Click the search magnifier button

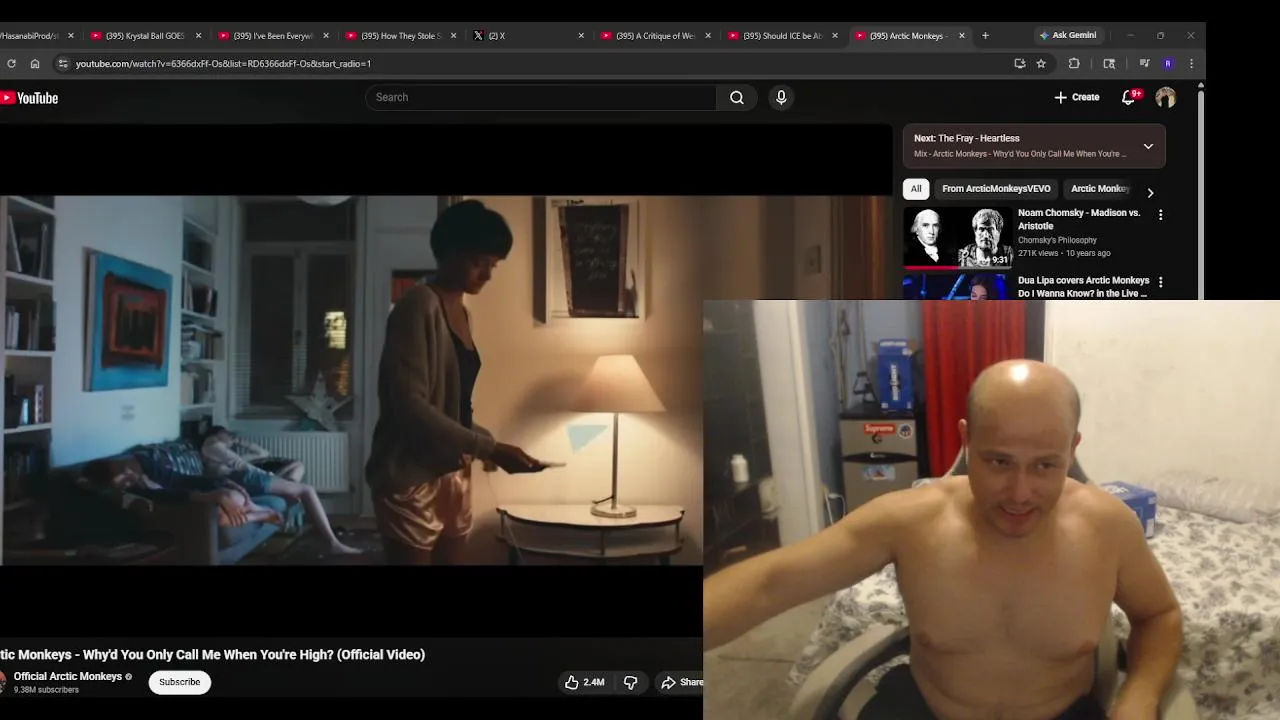pyautogui.click(x=737, y=97)
